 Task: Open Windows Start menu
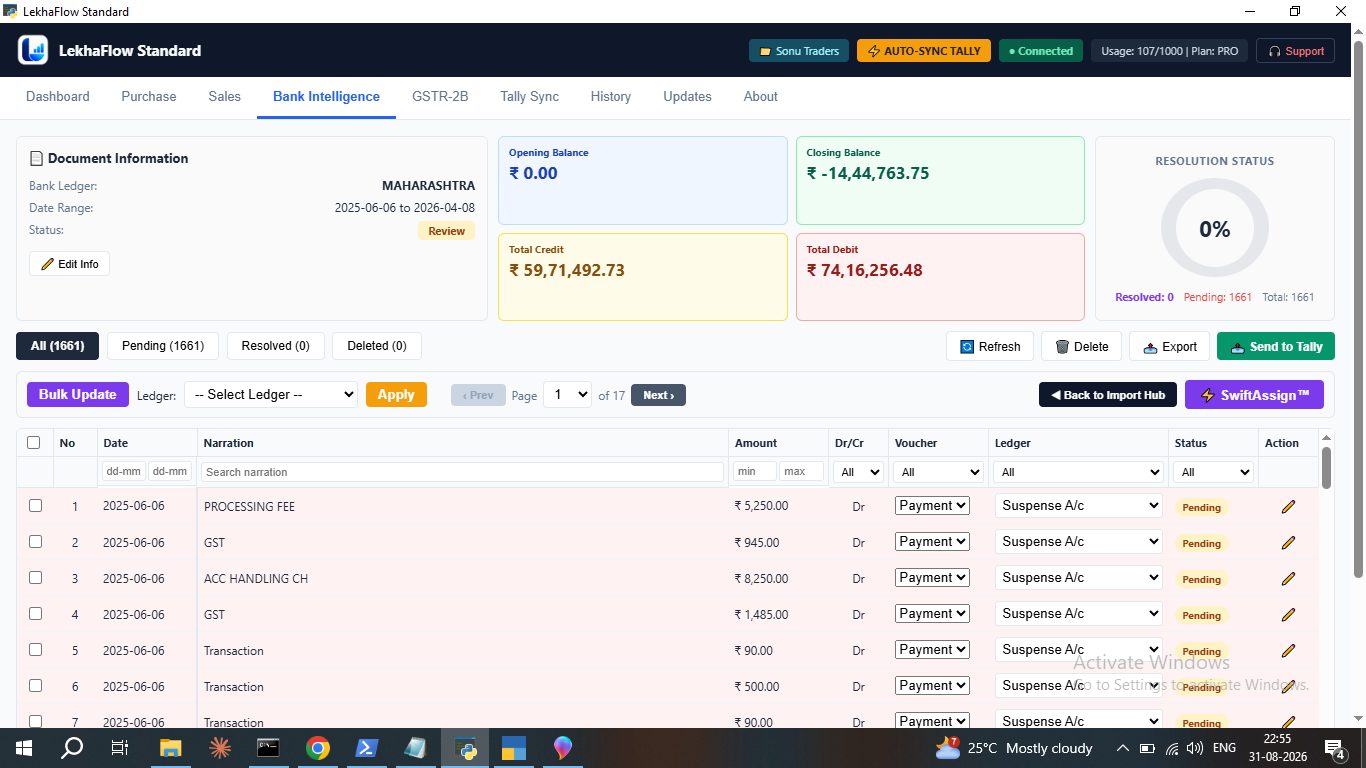click(23, 748)
